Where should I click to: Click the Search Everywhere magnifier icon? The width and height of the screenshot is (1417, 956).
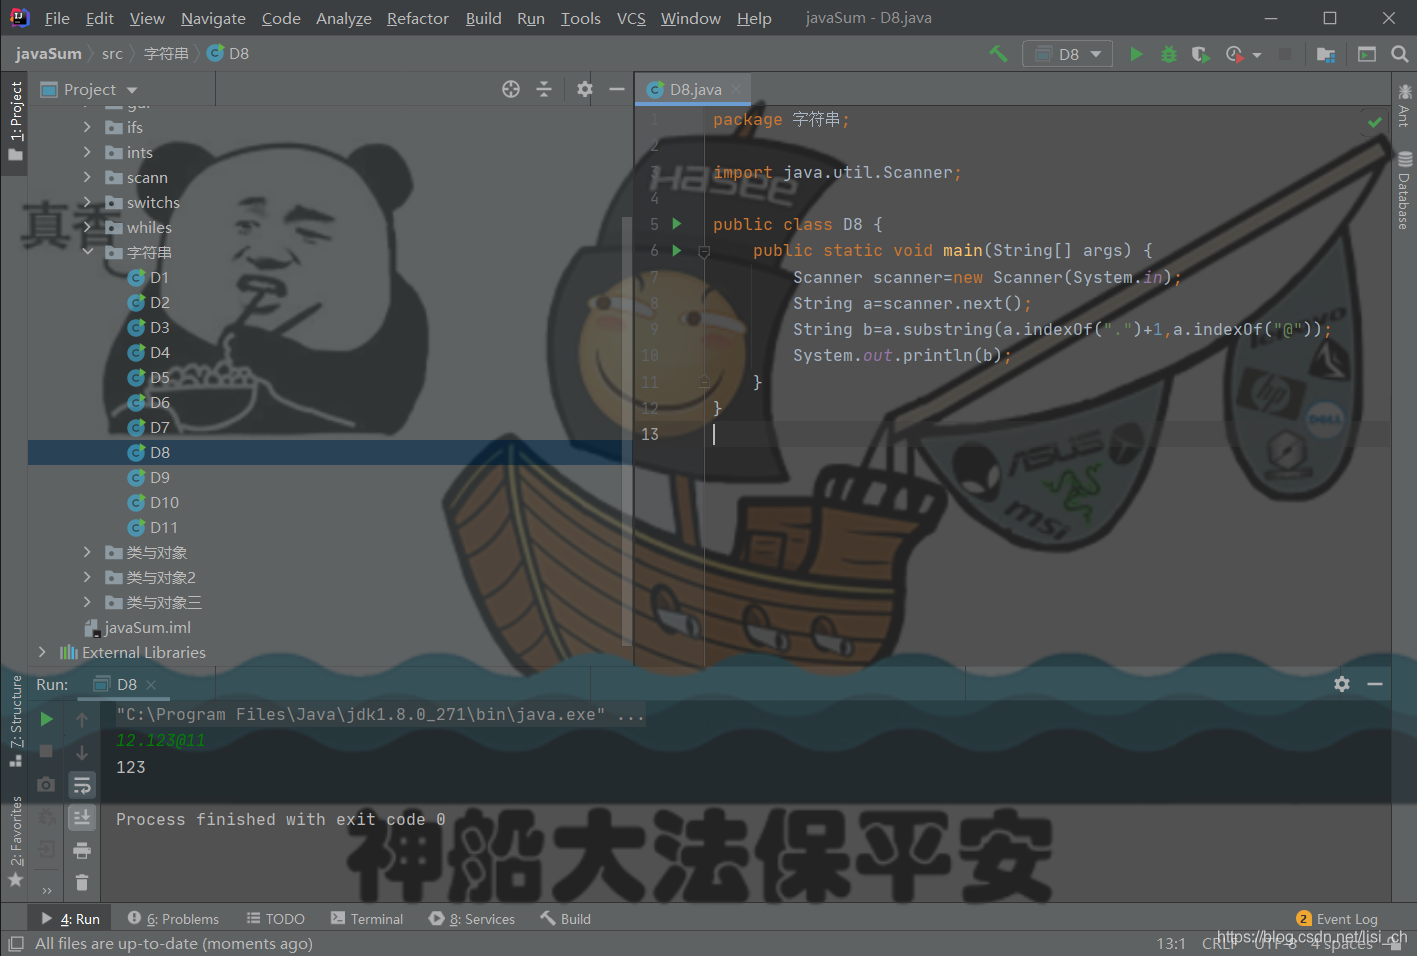coord(1400,54)
